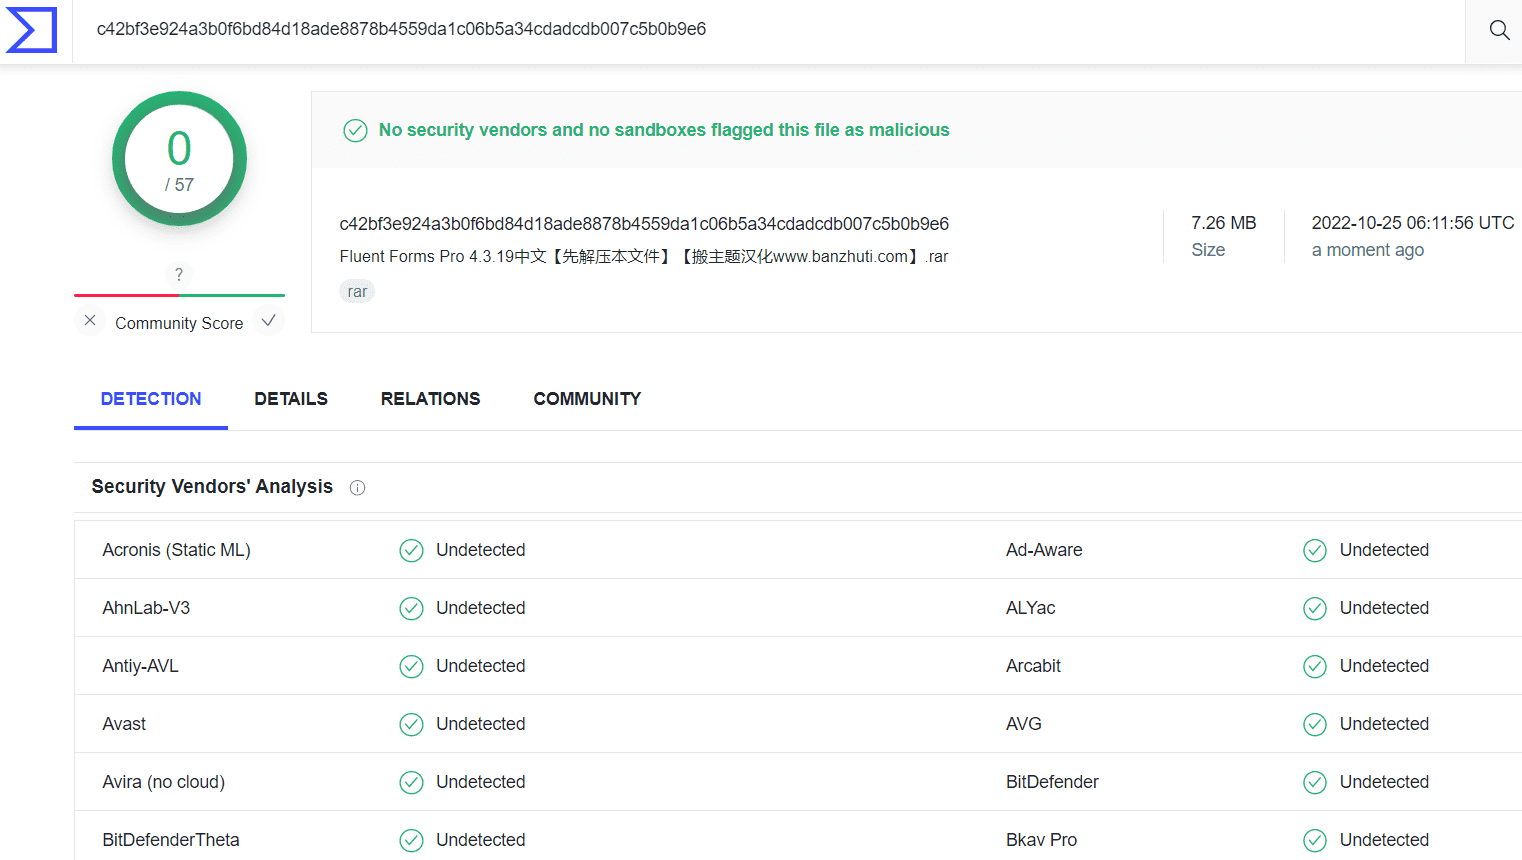Click the check icon in Antiy-AVL row
This screenshot has width=1522, height=860.
pyautogui.click(x=411, y=667)
